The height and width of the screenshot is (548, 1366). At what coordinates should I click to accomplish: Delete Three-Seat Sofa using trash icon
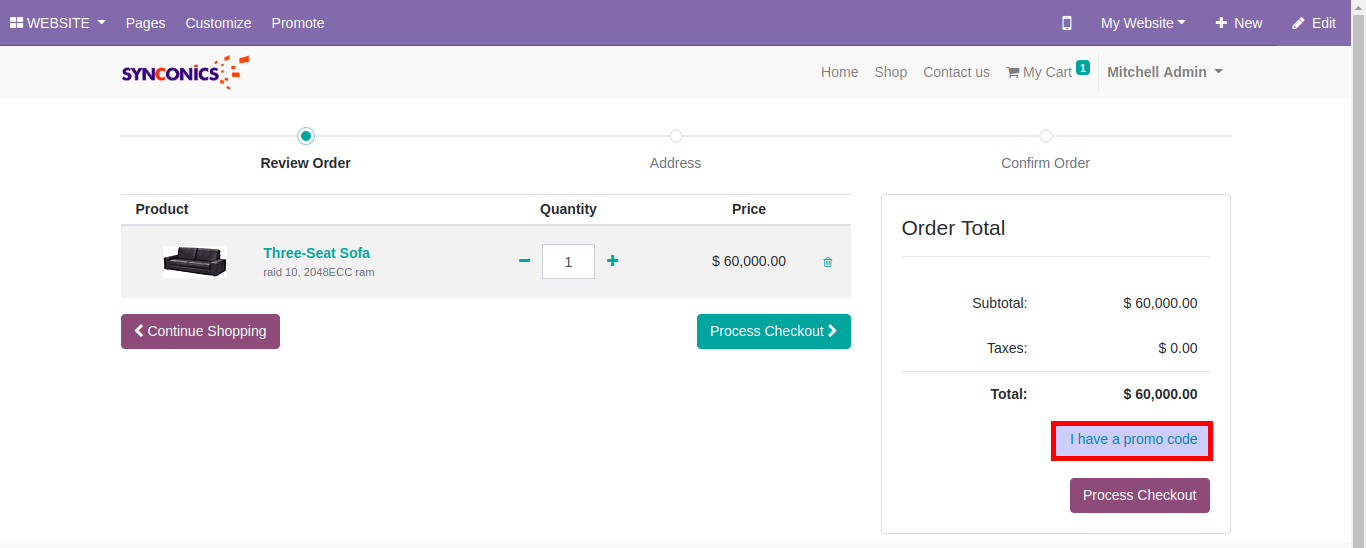coord(827,262)
